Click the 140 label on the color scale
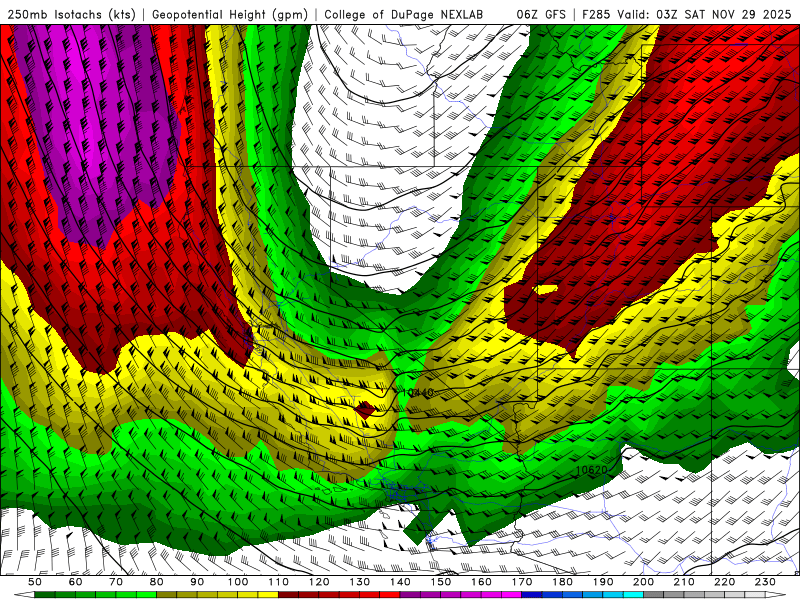 coord(400,582)
